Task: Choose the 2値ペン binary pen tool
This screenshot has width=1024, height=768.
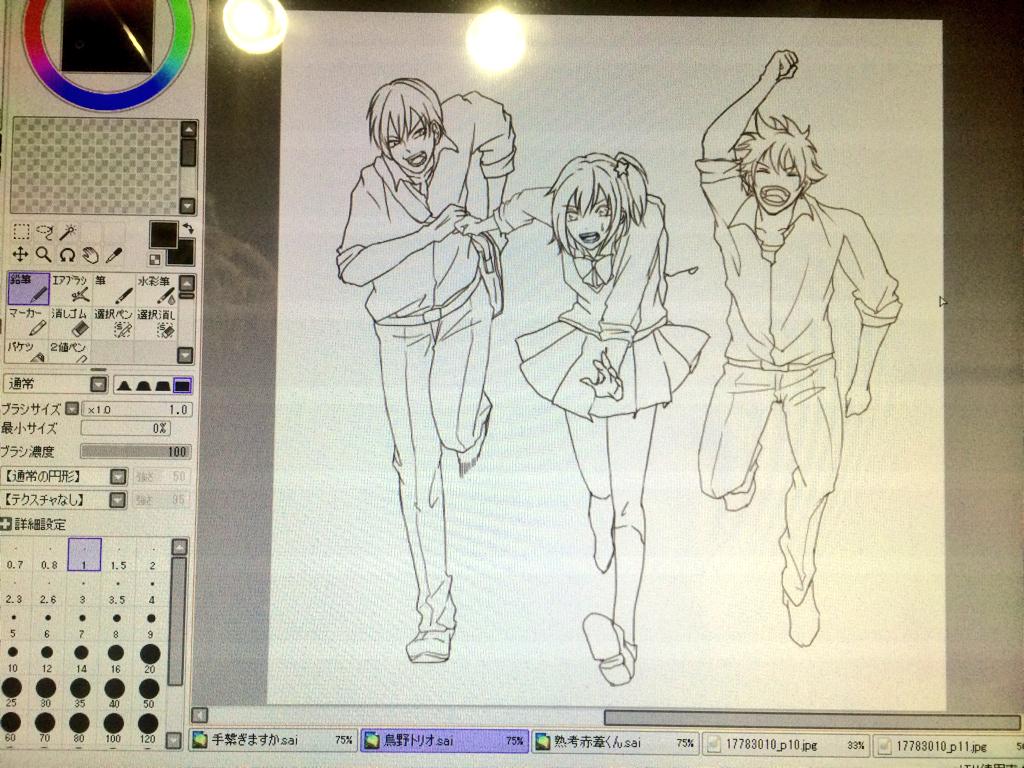Action: pyautogui.click(x=69, y=351)
